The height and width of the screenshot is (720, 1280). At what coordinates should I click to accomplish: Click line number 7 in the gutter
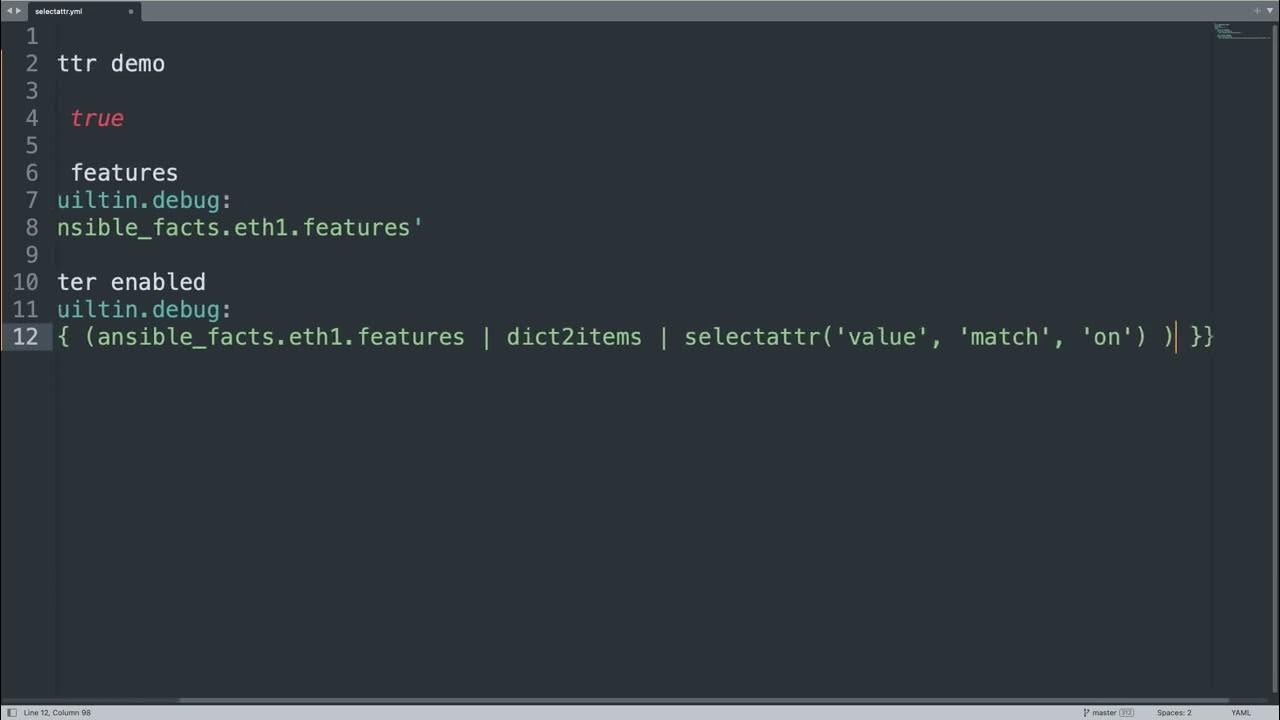coord(32,200)
